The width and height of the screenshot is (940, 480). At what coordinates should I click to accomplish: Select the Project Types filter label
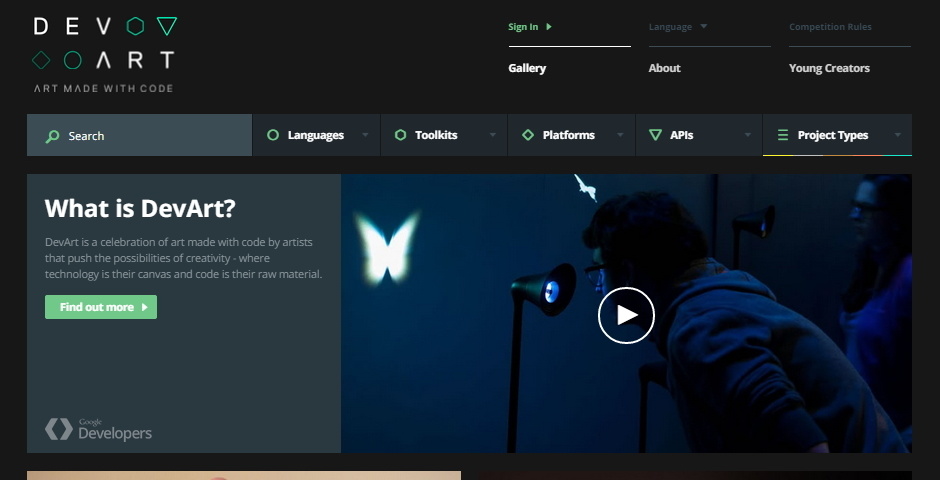[x=833, y=135]
